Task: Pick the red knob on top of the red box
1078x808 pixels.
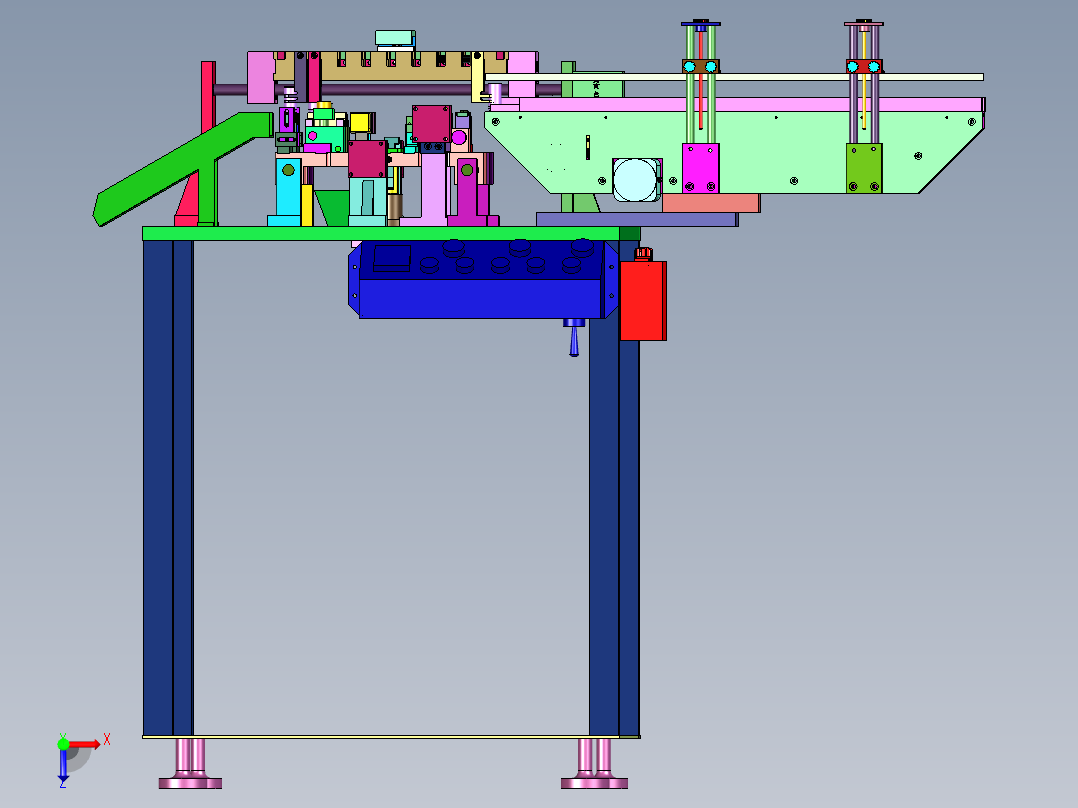Action: pyautogui.click(x=644, y=254)
